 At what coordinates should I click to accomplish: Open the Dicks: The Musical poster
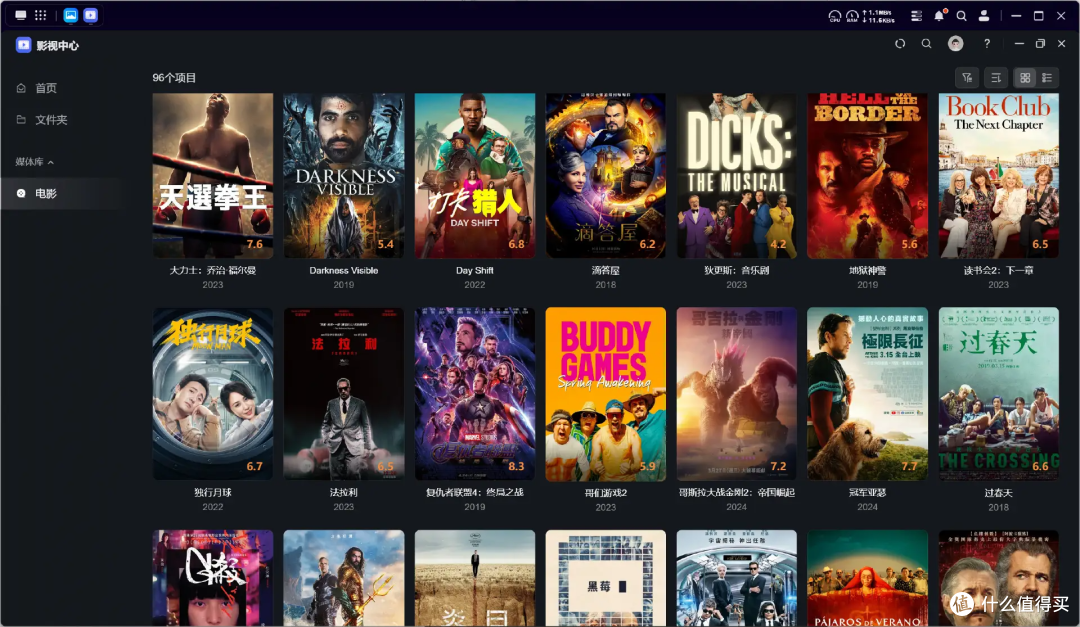point(736,176)
